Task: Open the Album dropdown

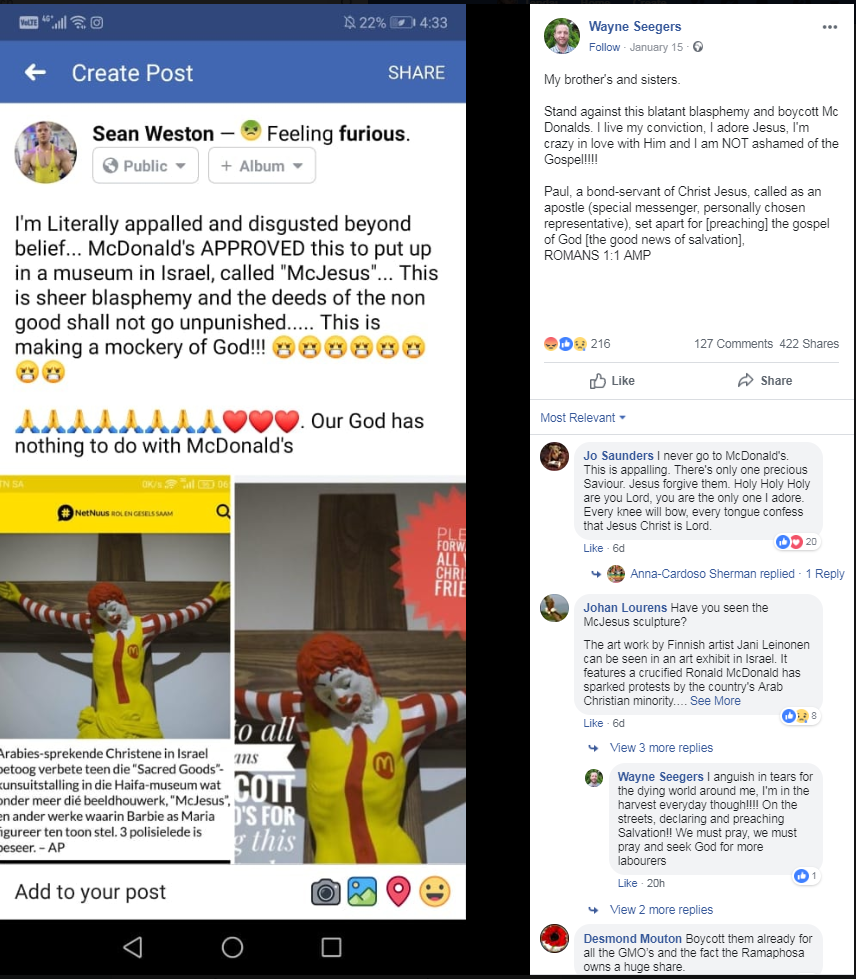Action: [262, 165]
